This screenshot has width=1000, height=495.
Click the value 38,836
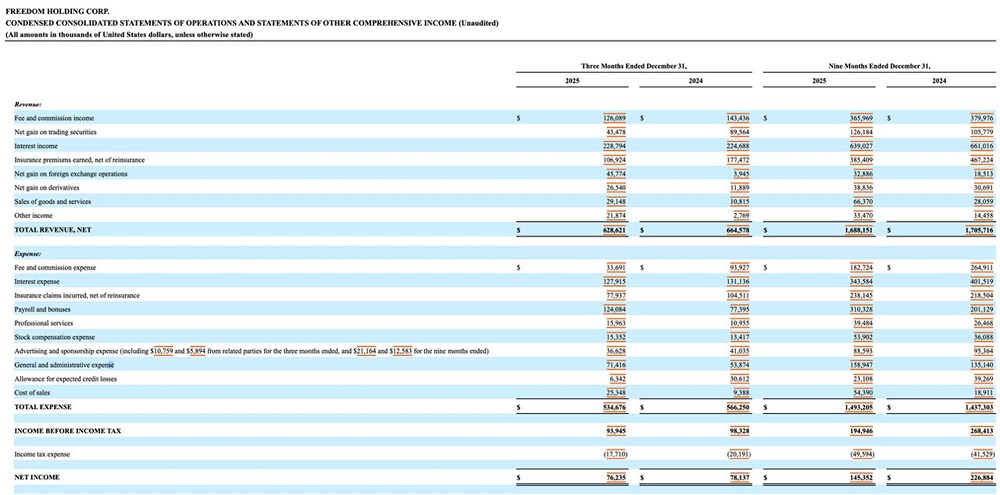[x=862, y=188]
